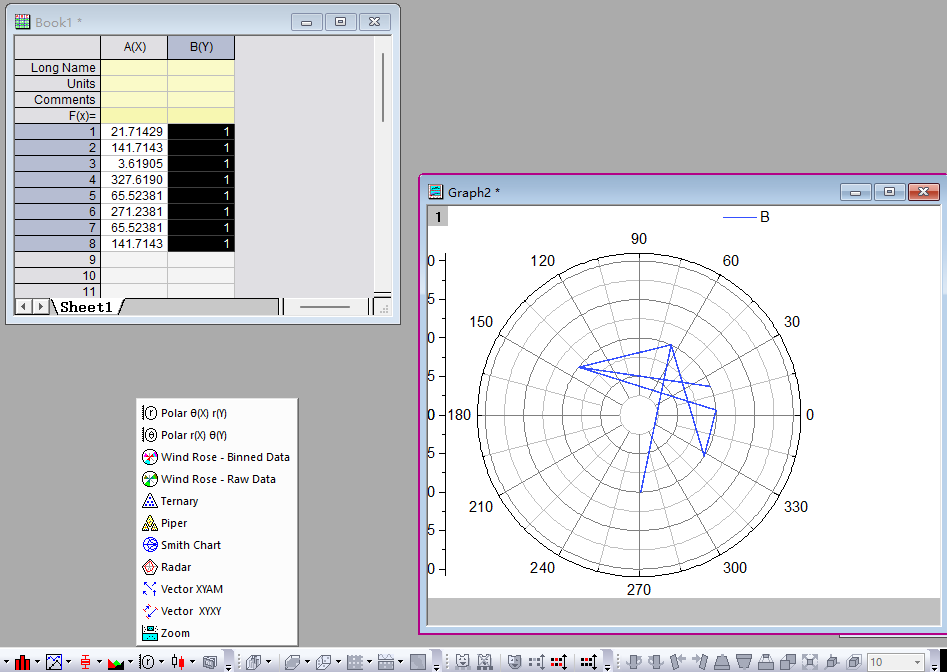Viewport: 947px width, 672px height.
Task: Click the rotate counterclockwise 3D icon
Action: 634,662
